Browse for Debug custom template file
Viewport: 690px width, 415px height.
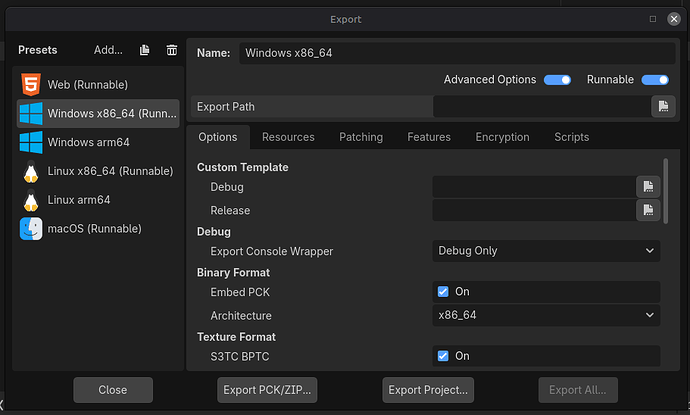click(648, 187)
